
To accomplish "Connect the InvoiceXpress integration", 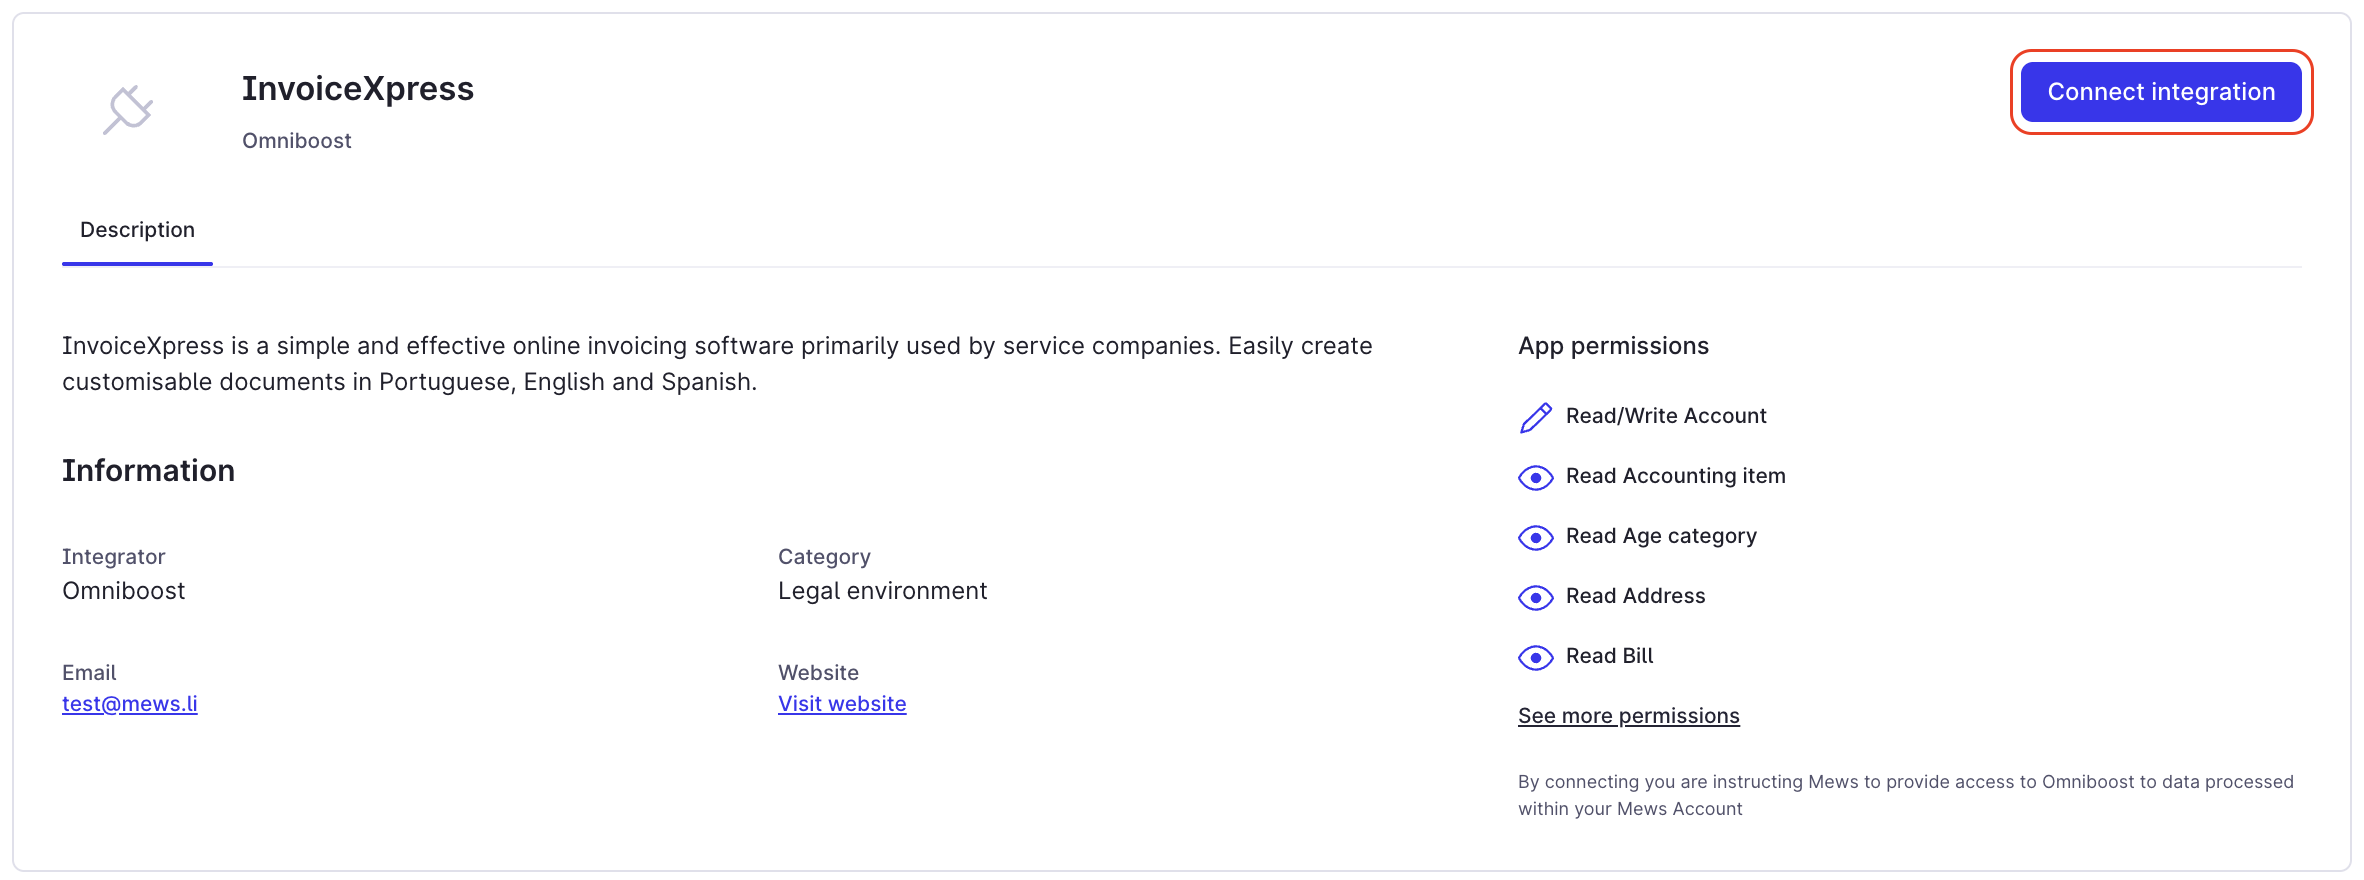I will [2161, 92].
